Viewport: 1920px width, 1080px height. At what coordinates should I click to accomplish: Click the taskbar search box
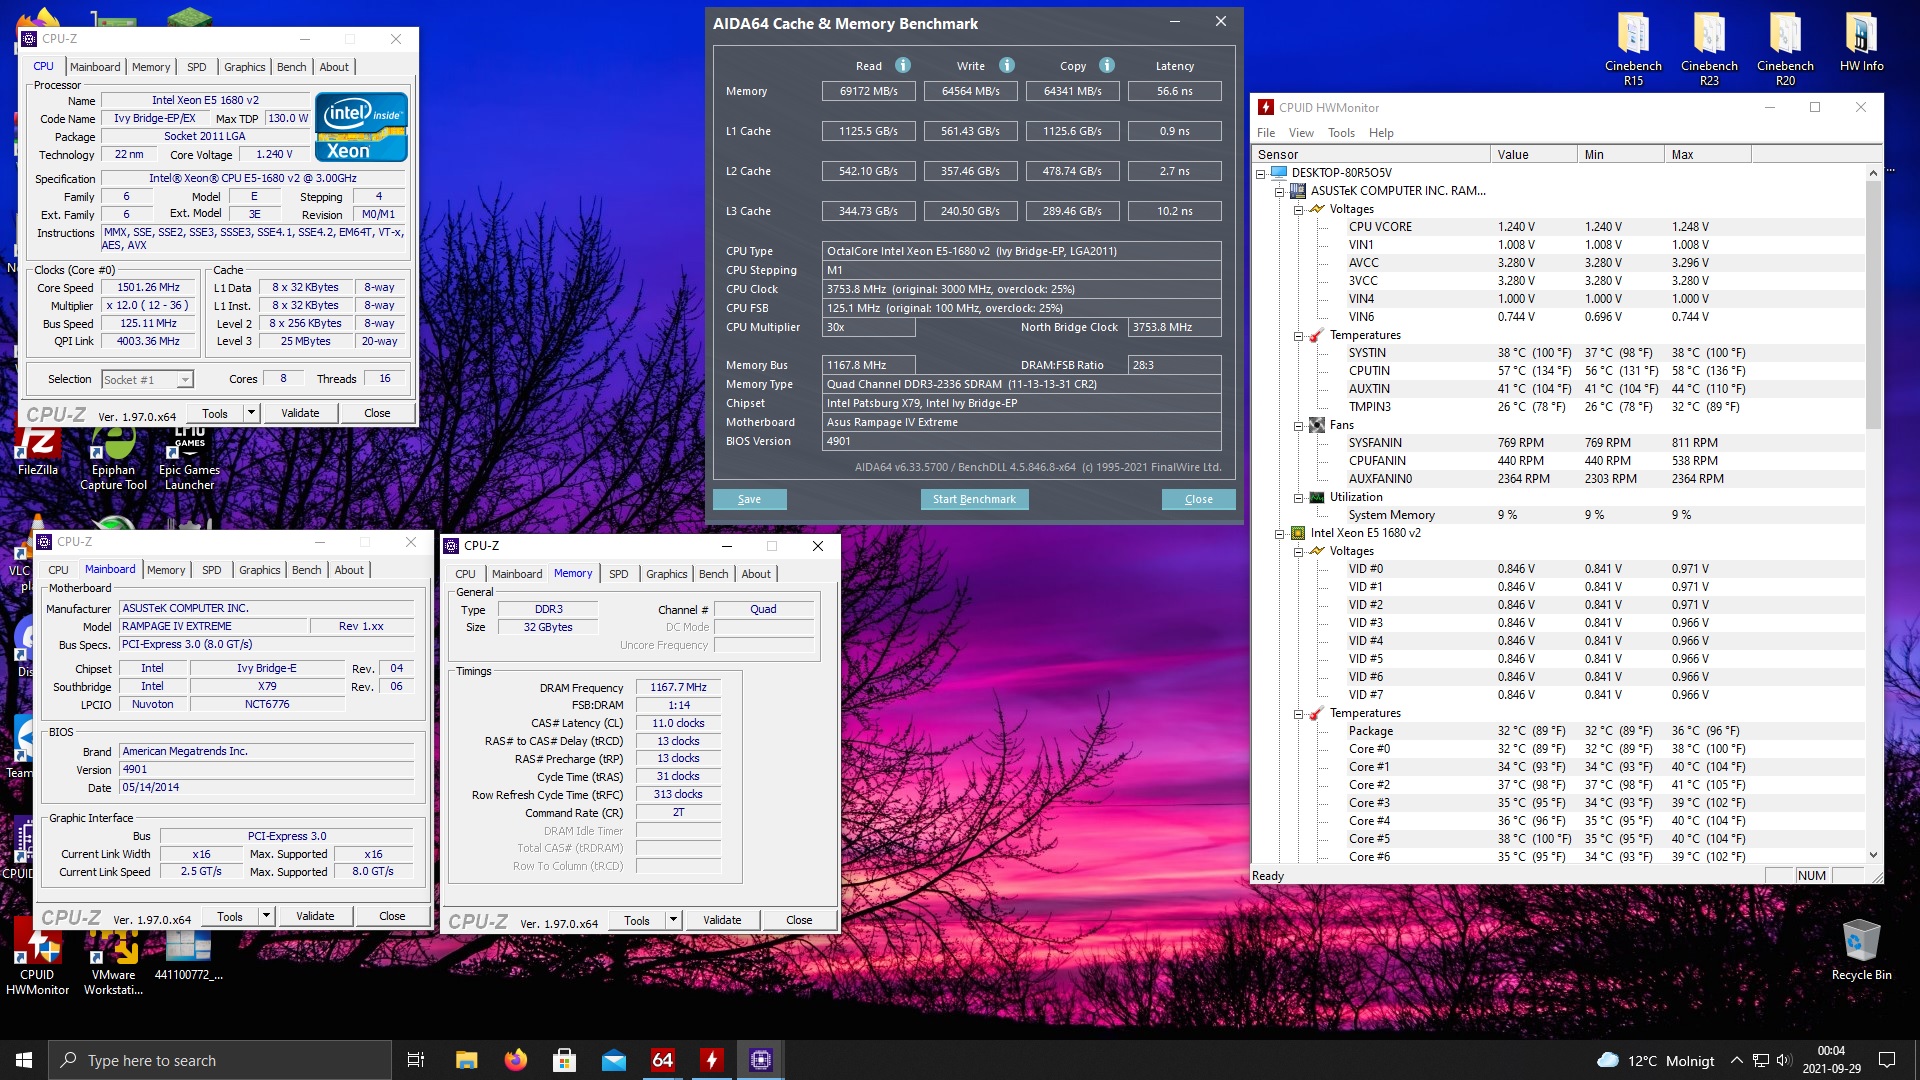coord(220,1060)
